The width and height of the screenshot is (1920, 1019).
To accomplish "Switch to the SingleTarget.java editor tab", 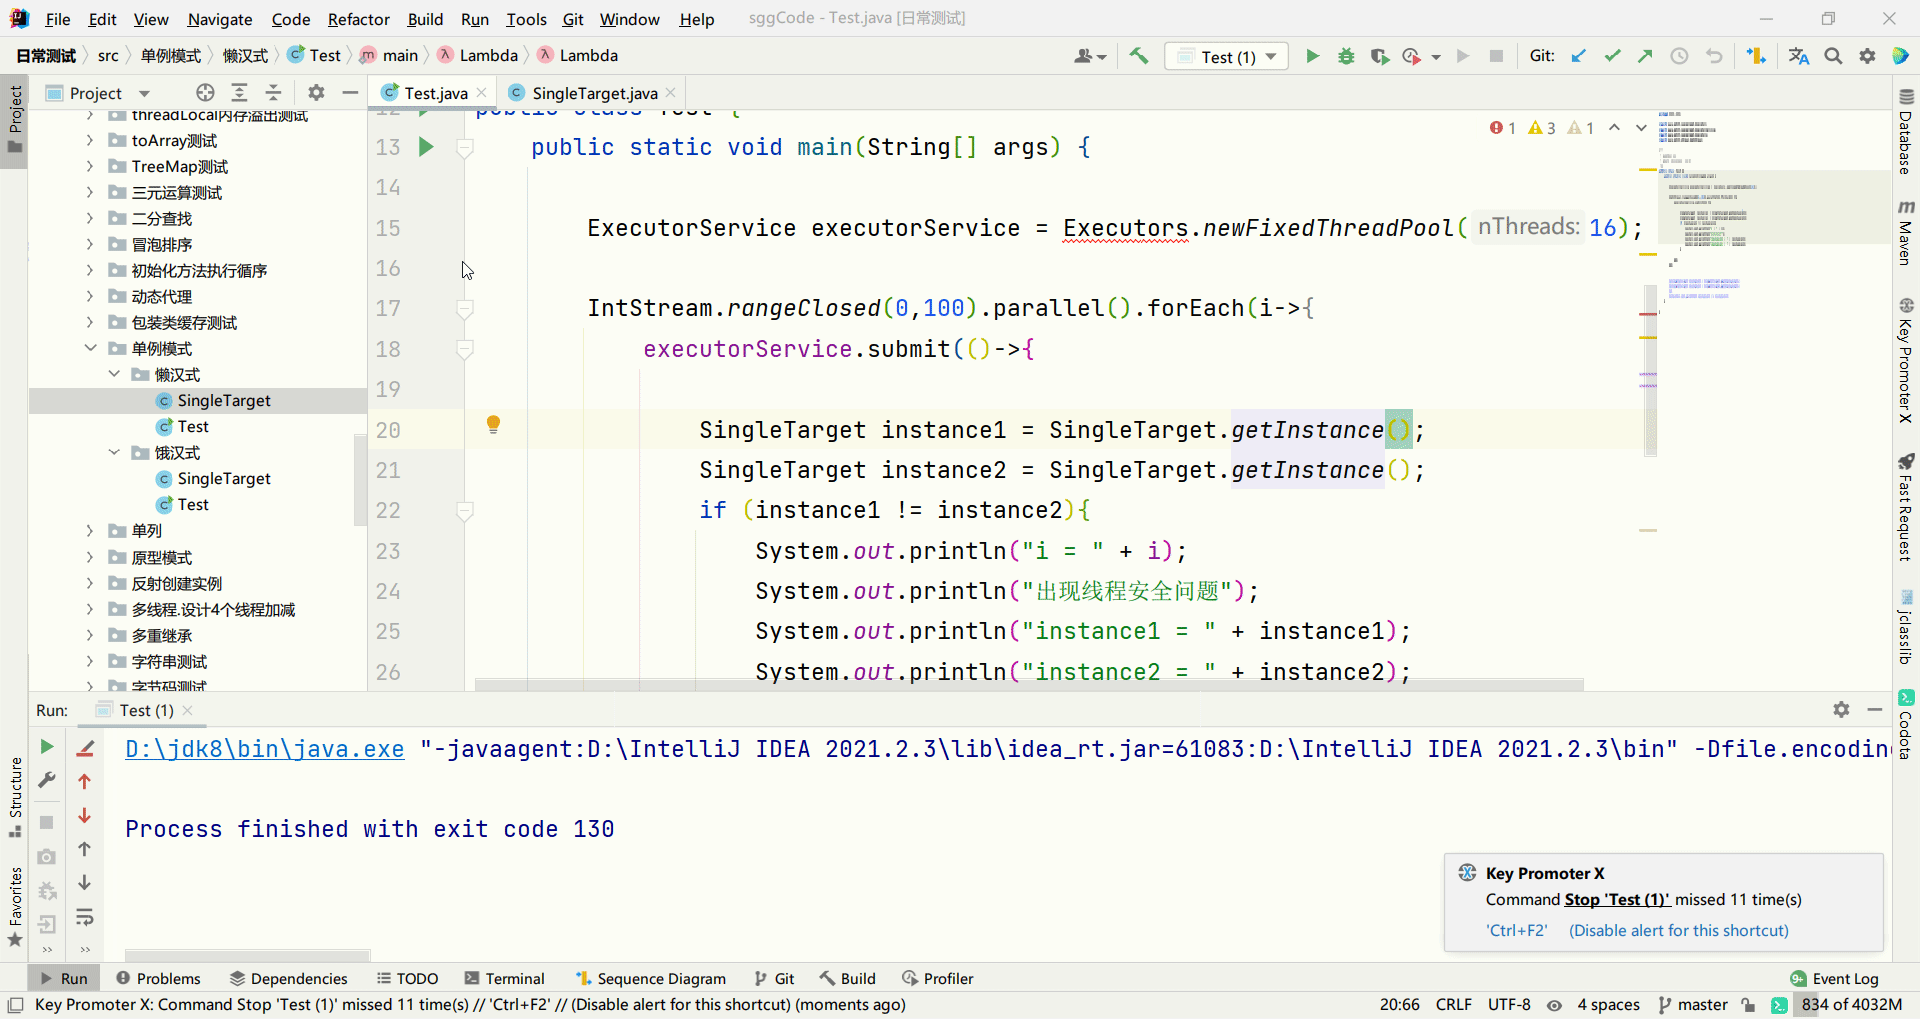I will point(594,93).
